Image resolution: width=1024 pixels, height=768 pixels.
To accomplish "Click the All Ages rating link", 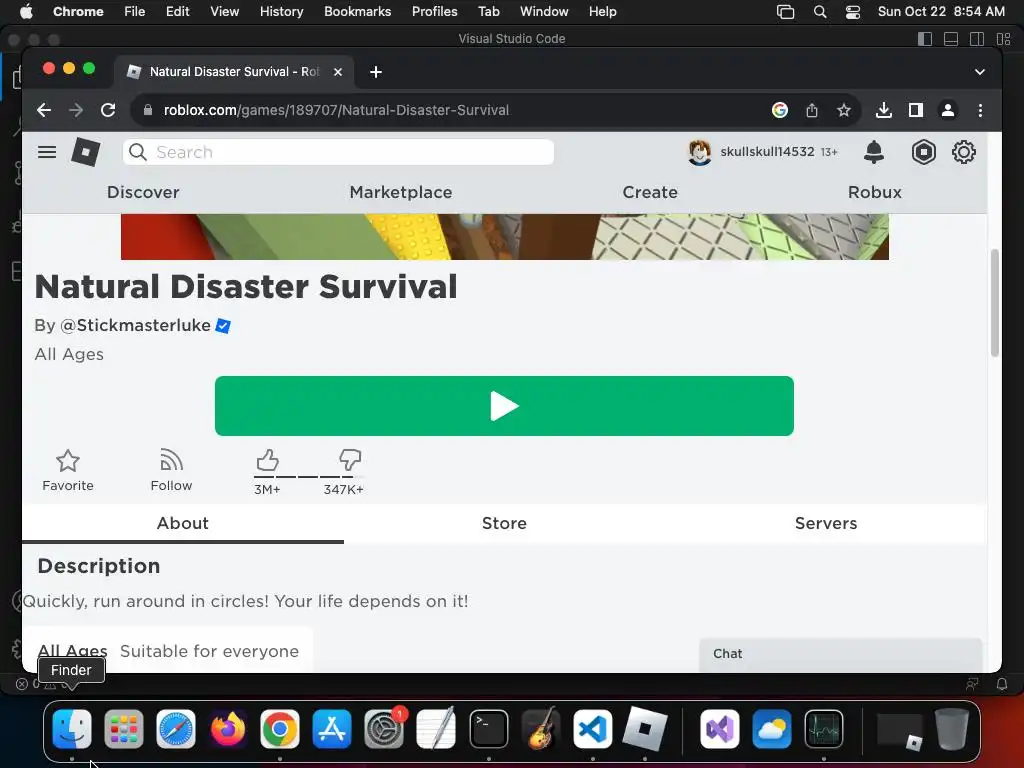I will coord(72,651).
